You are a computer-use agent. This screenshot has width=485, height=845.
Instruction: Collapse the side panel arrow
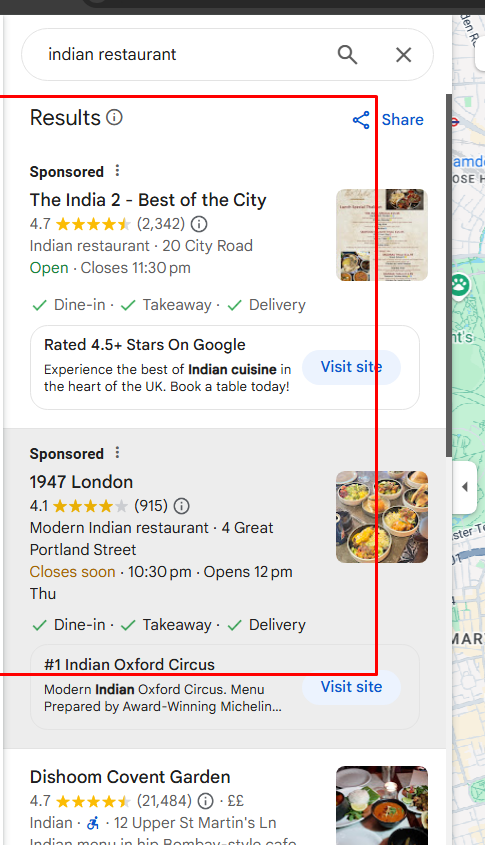coord(465,487)
